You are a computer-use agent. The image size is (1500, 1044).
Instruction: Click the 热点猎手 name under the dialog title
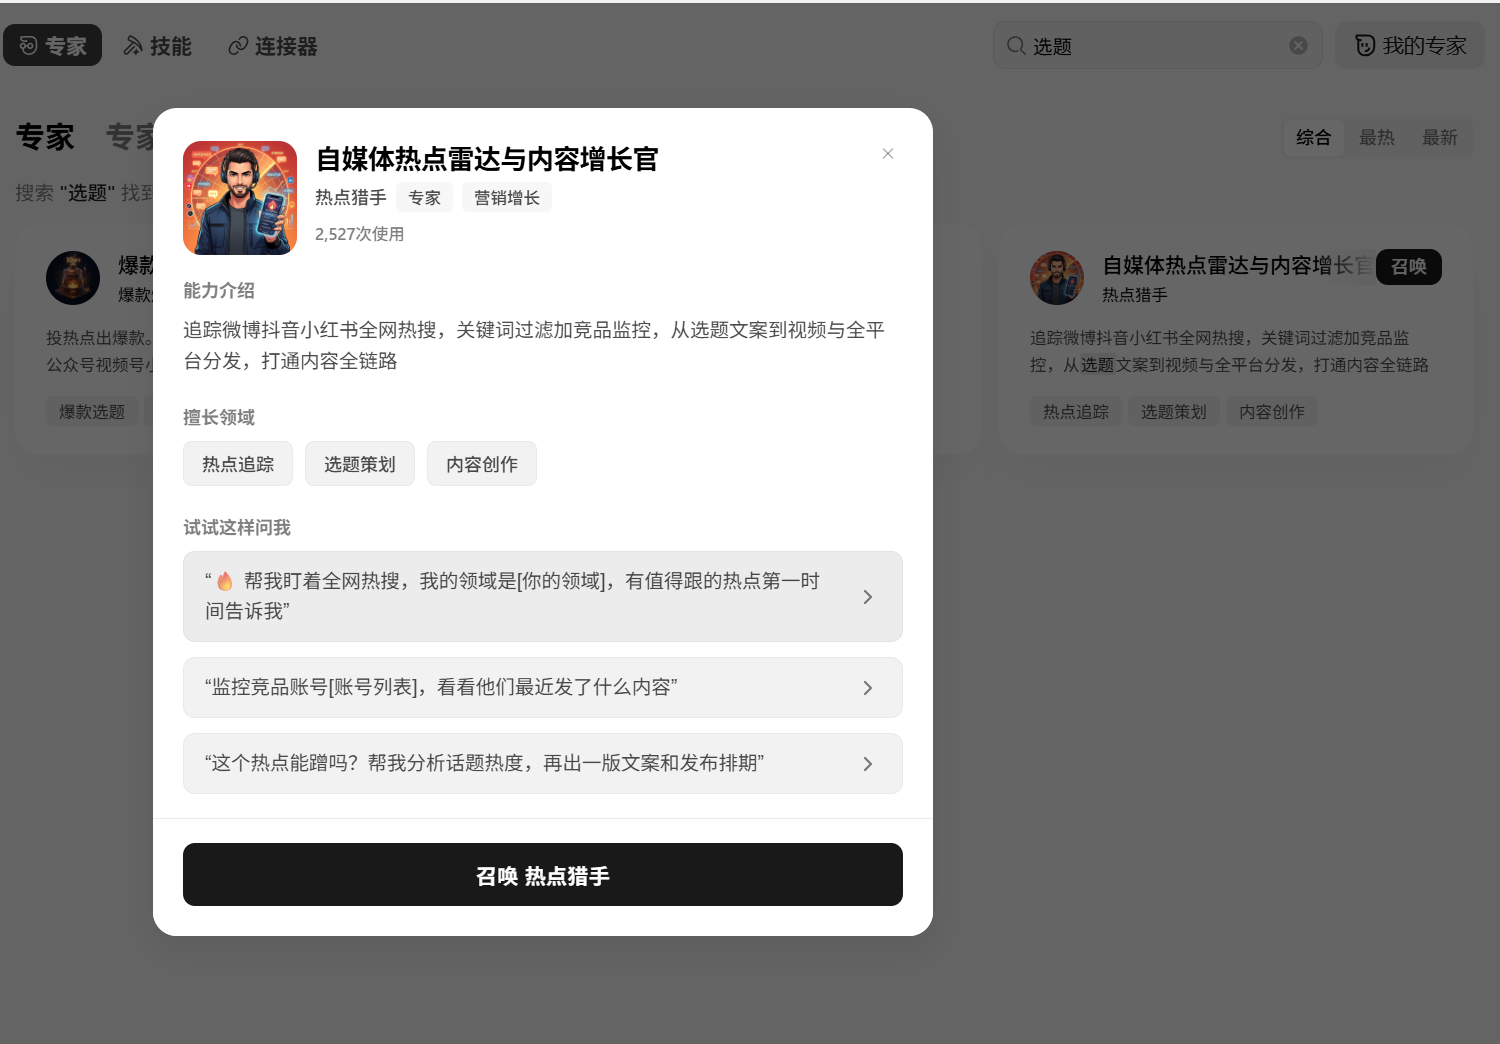coord(351,198)
